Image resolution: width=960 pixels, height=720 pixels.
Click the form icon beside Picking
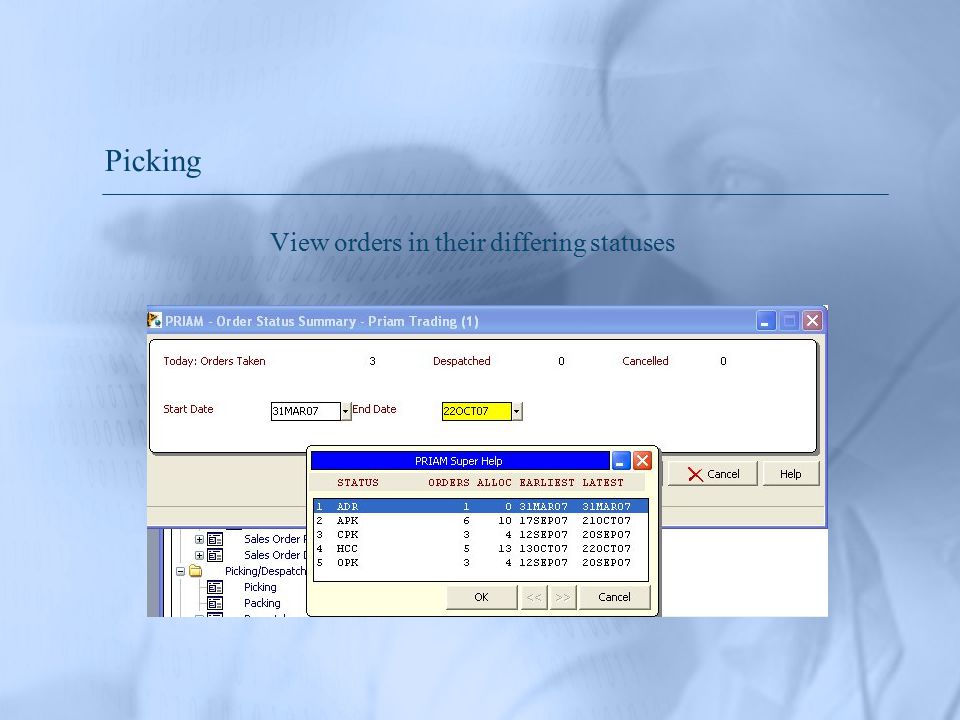click(x=215, y=587)
